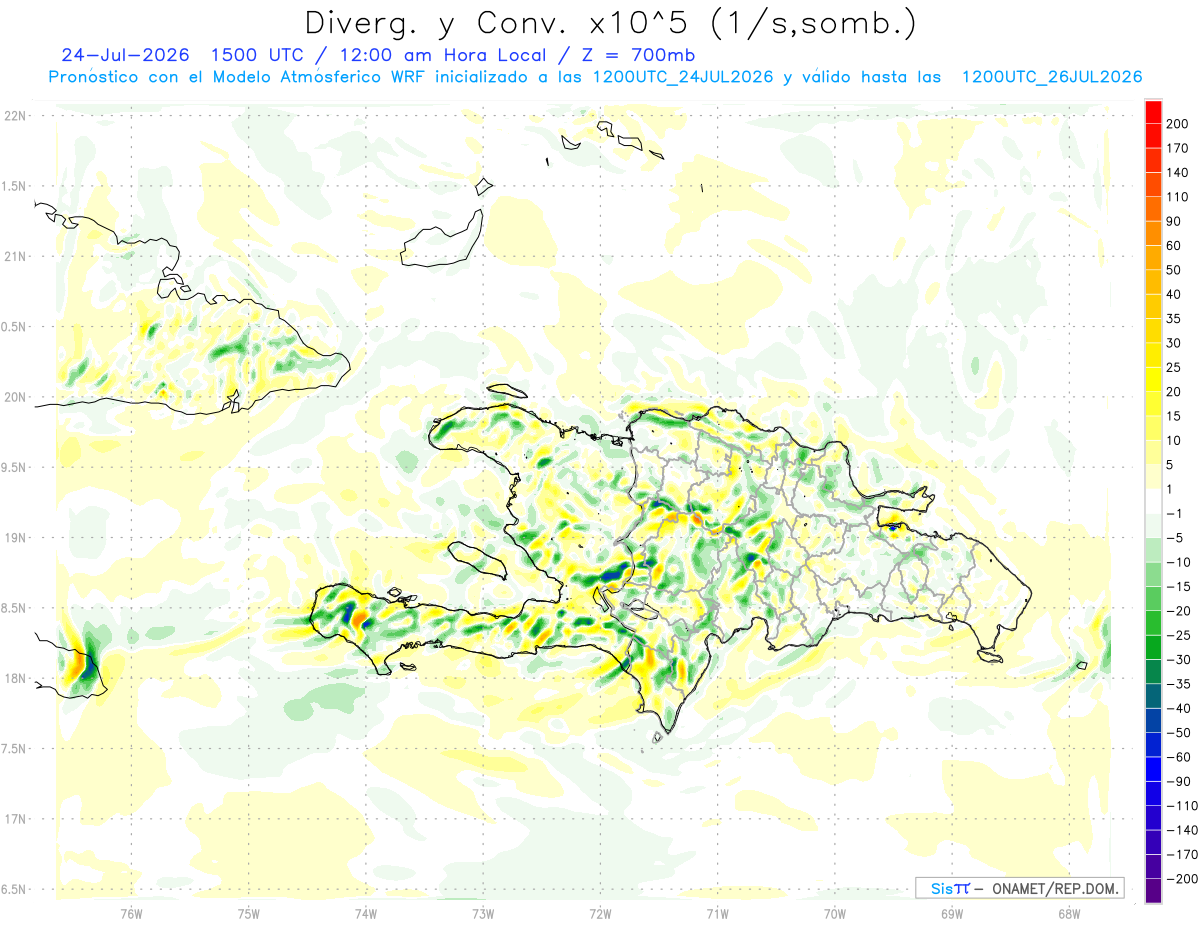1200x927 pixels.
Task: Click the longitude label "70W"
Action: click(835, 914)
